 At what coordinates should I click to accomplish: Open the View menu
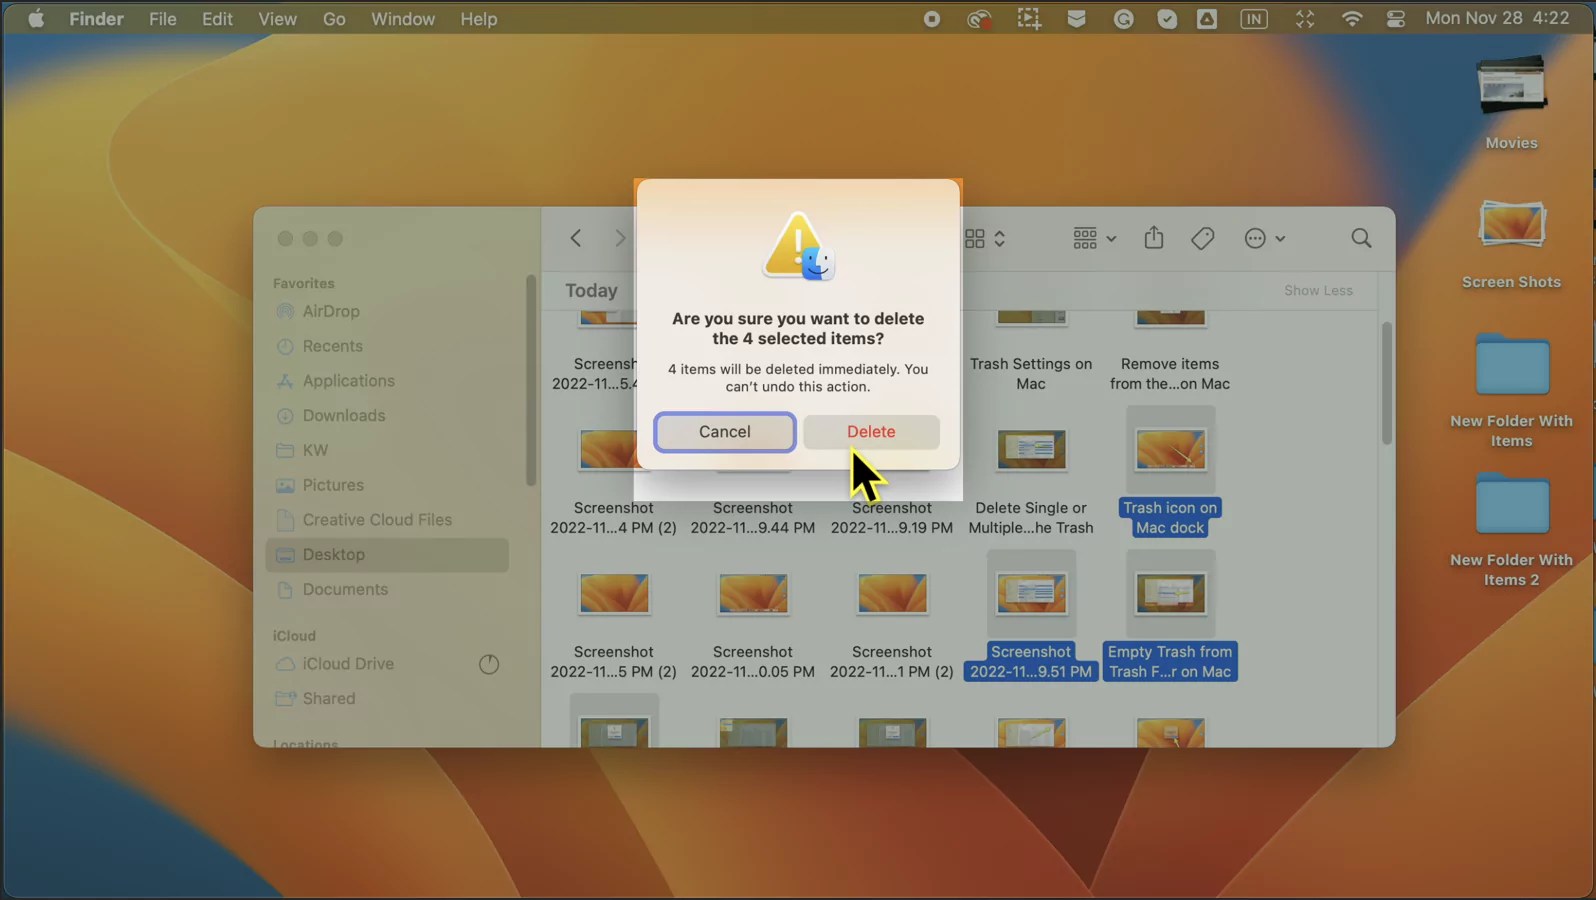click(277, 19)
